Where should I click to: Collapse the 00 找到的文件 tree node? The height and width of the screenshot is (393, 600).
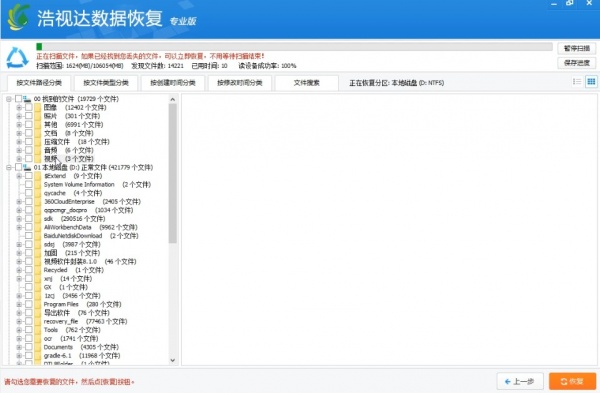pos(8,99)
